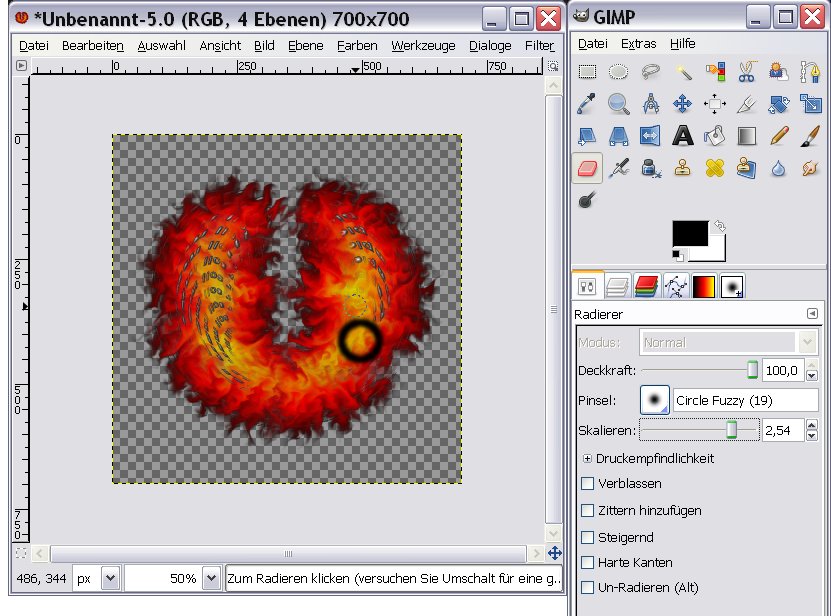This screenshot has width=831, height=616.
Task: Toggle the Steigernd checkbox
Action: coord(587,537)
